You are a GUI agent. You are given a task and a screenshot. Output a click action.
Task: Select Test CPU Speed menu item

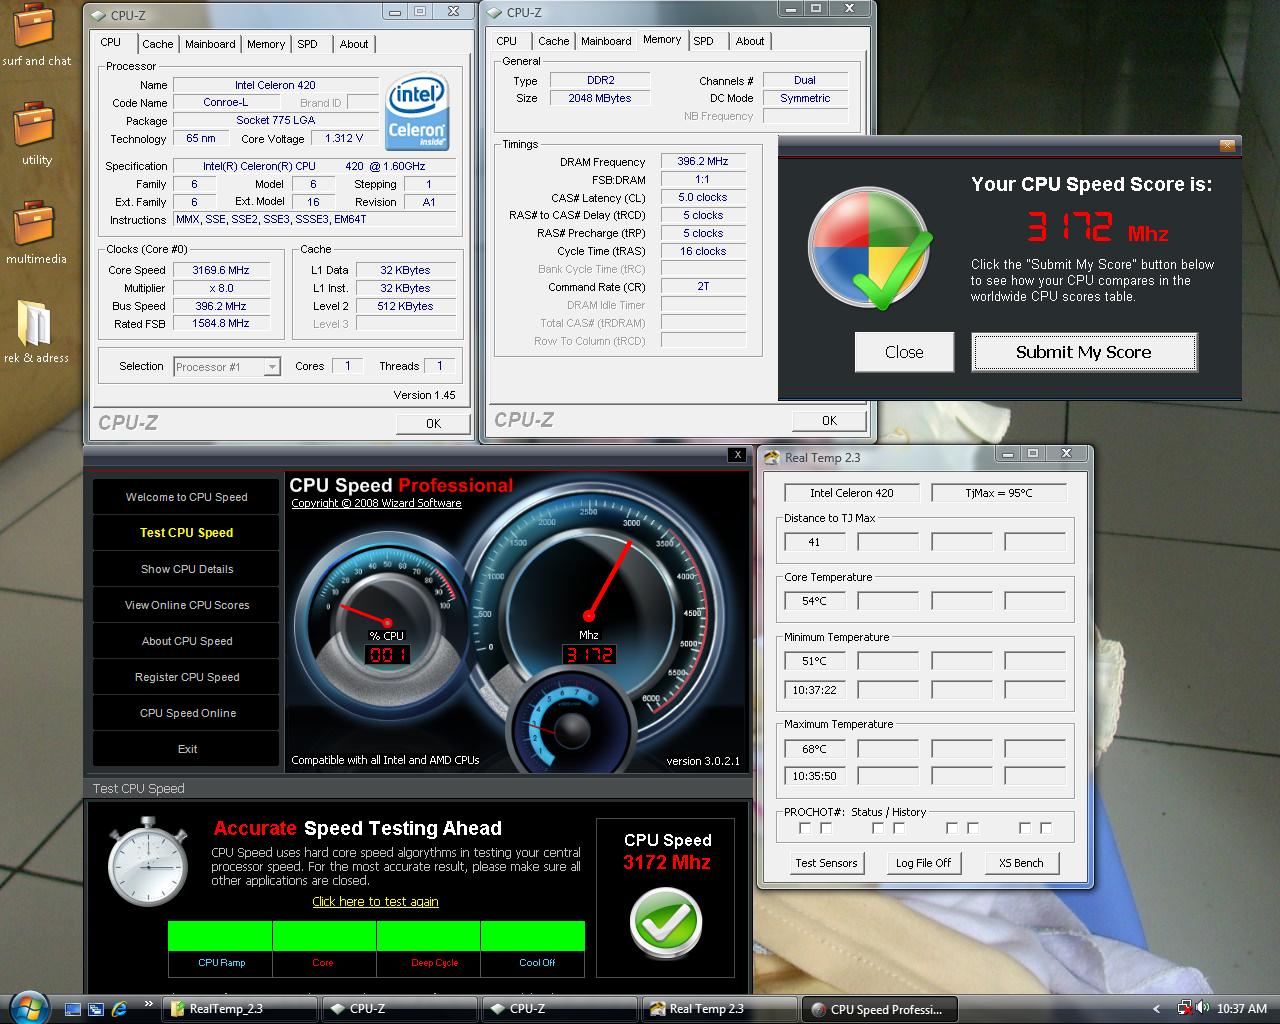[187, 533]
